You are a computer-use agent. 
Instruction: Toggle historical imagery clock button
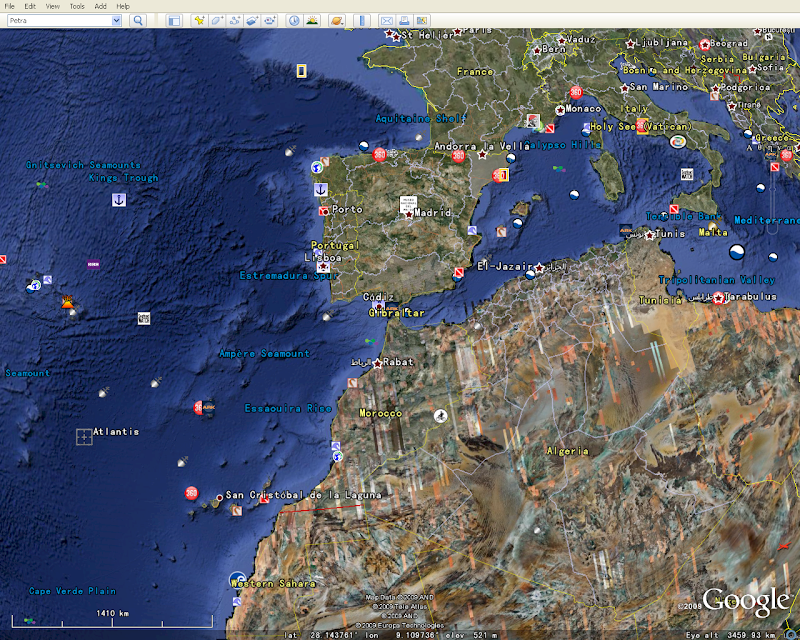(294, 20)
